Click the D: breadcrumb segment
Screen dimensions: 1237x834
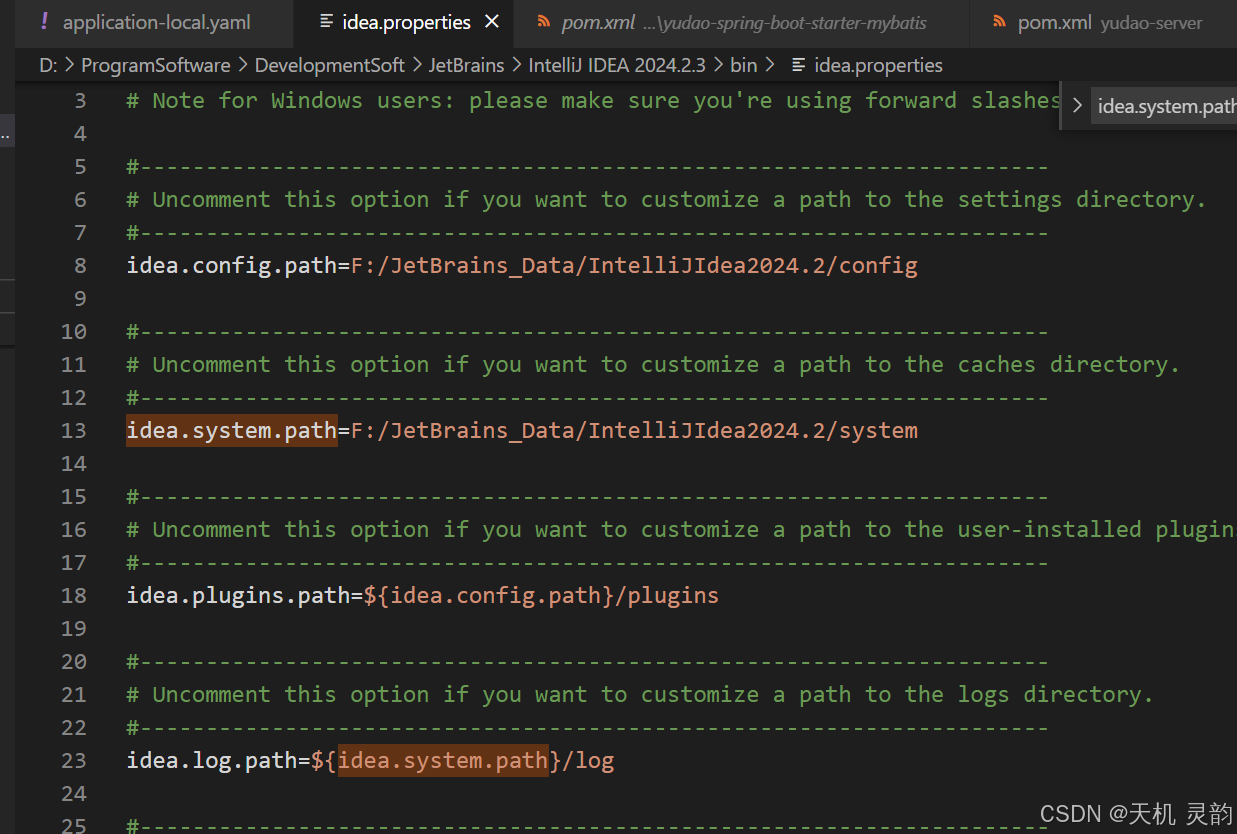point(48,65)
